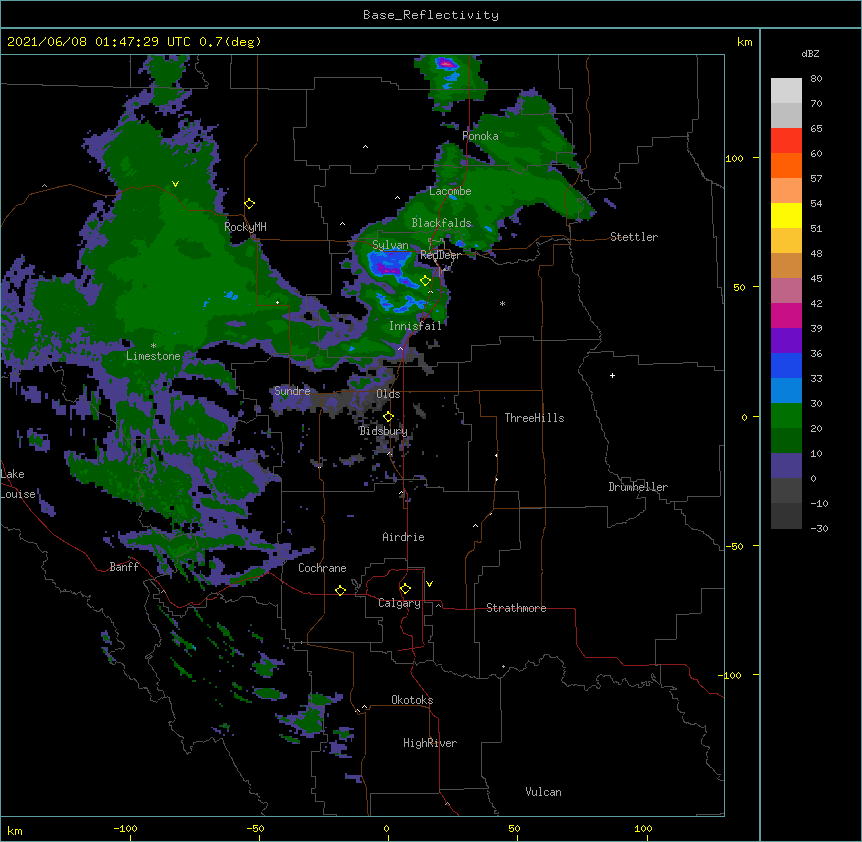Select the white plus marker north of Drumheller
This screenshot has width=862, height=842.
(x=612, y=375)
